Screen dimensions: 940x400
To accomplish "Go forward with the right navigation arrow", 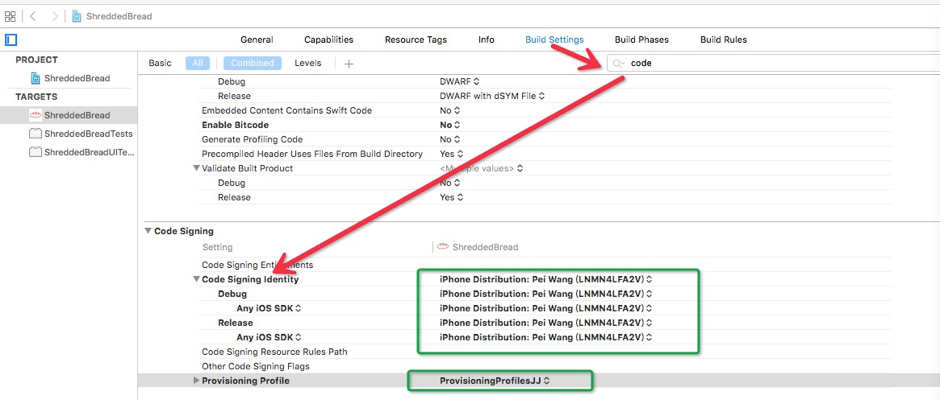I will pos(55,16).
